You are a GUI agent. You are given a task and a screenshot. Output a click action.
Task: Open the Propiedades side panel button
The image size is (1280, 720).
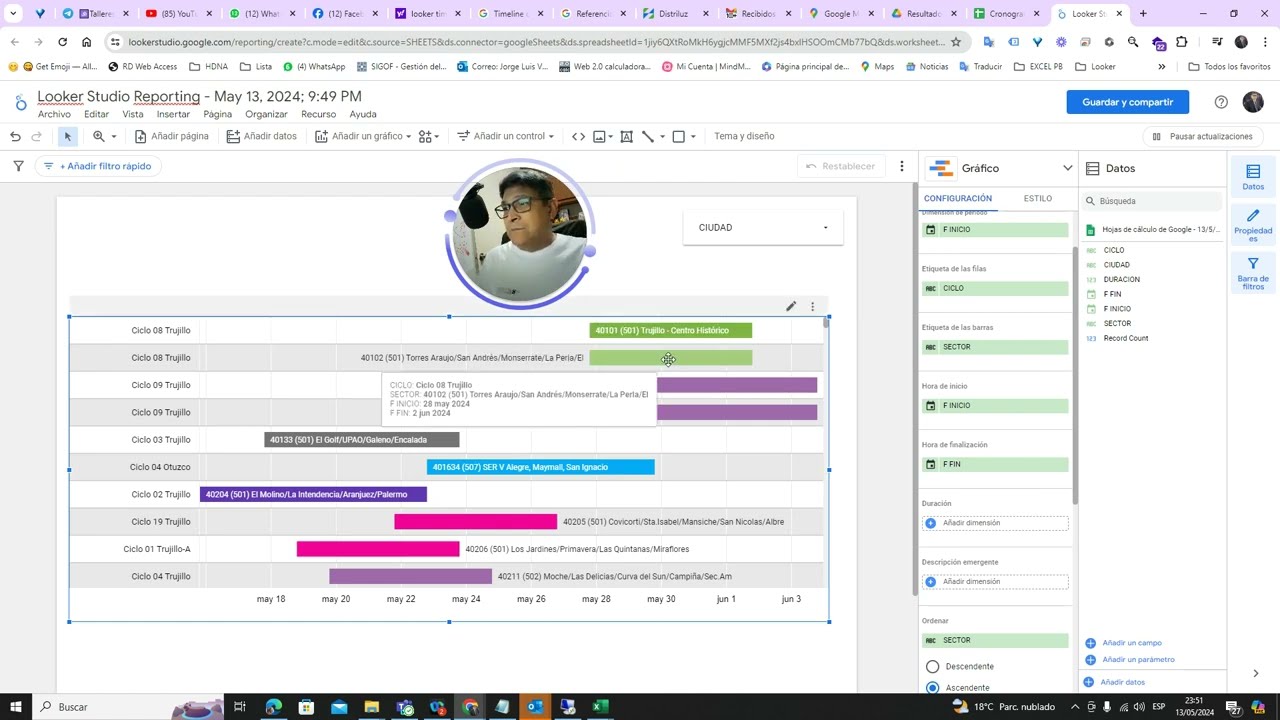[x=1253, y=225]
